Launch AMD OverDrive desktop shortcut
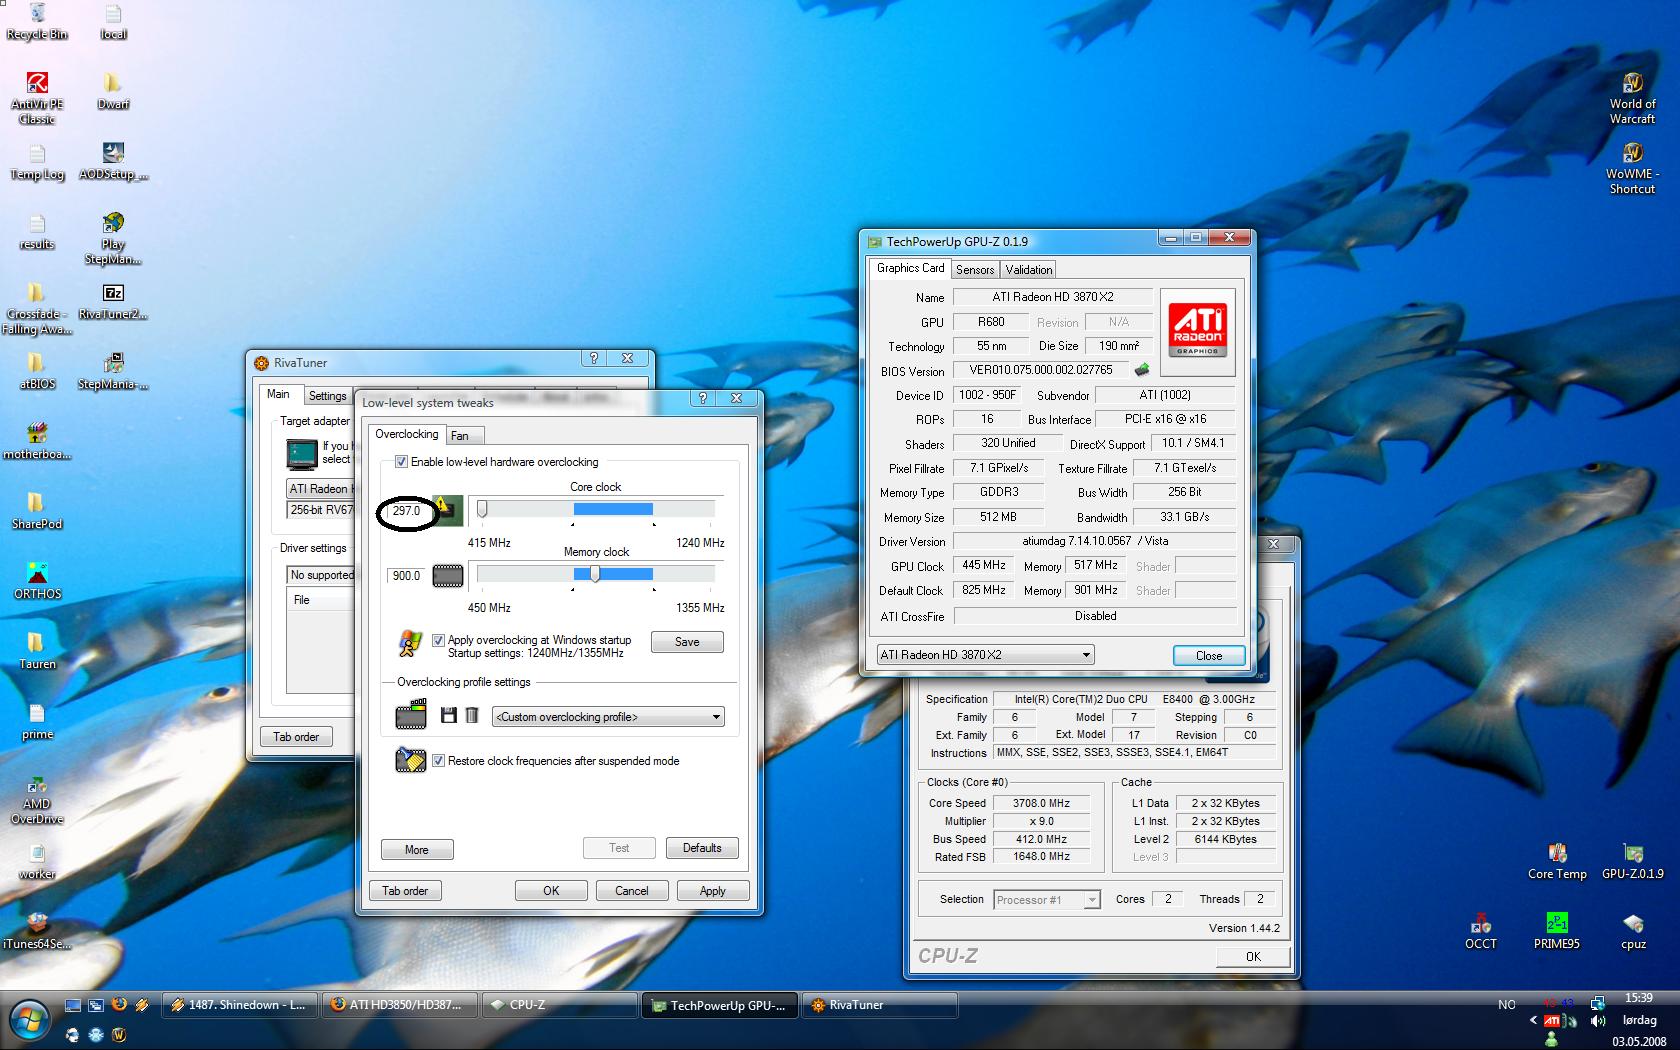Screen dimensions: 1680x1050 point(37,801)
